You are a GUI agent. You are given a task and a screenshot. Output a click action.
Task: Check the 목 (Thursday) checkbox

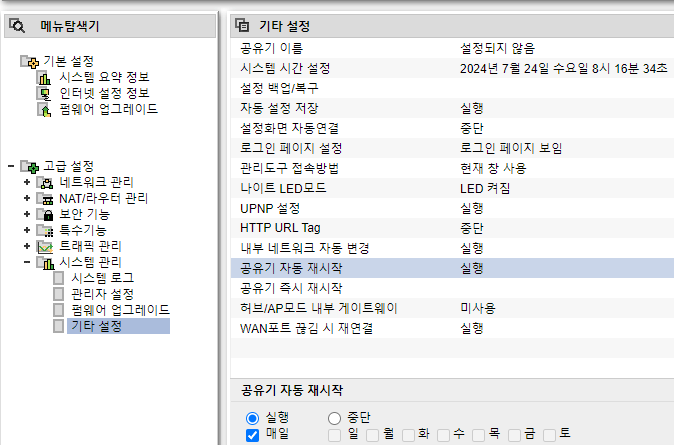pyautogui.click(x=479, y=435)
